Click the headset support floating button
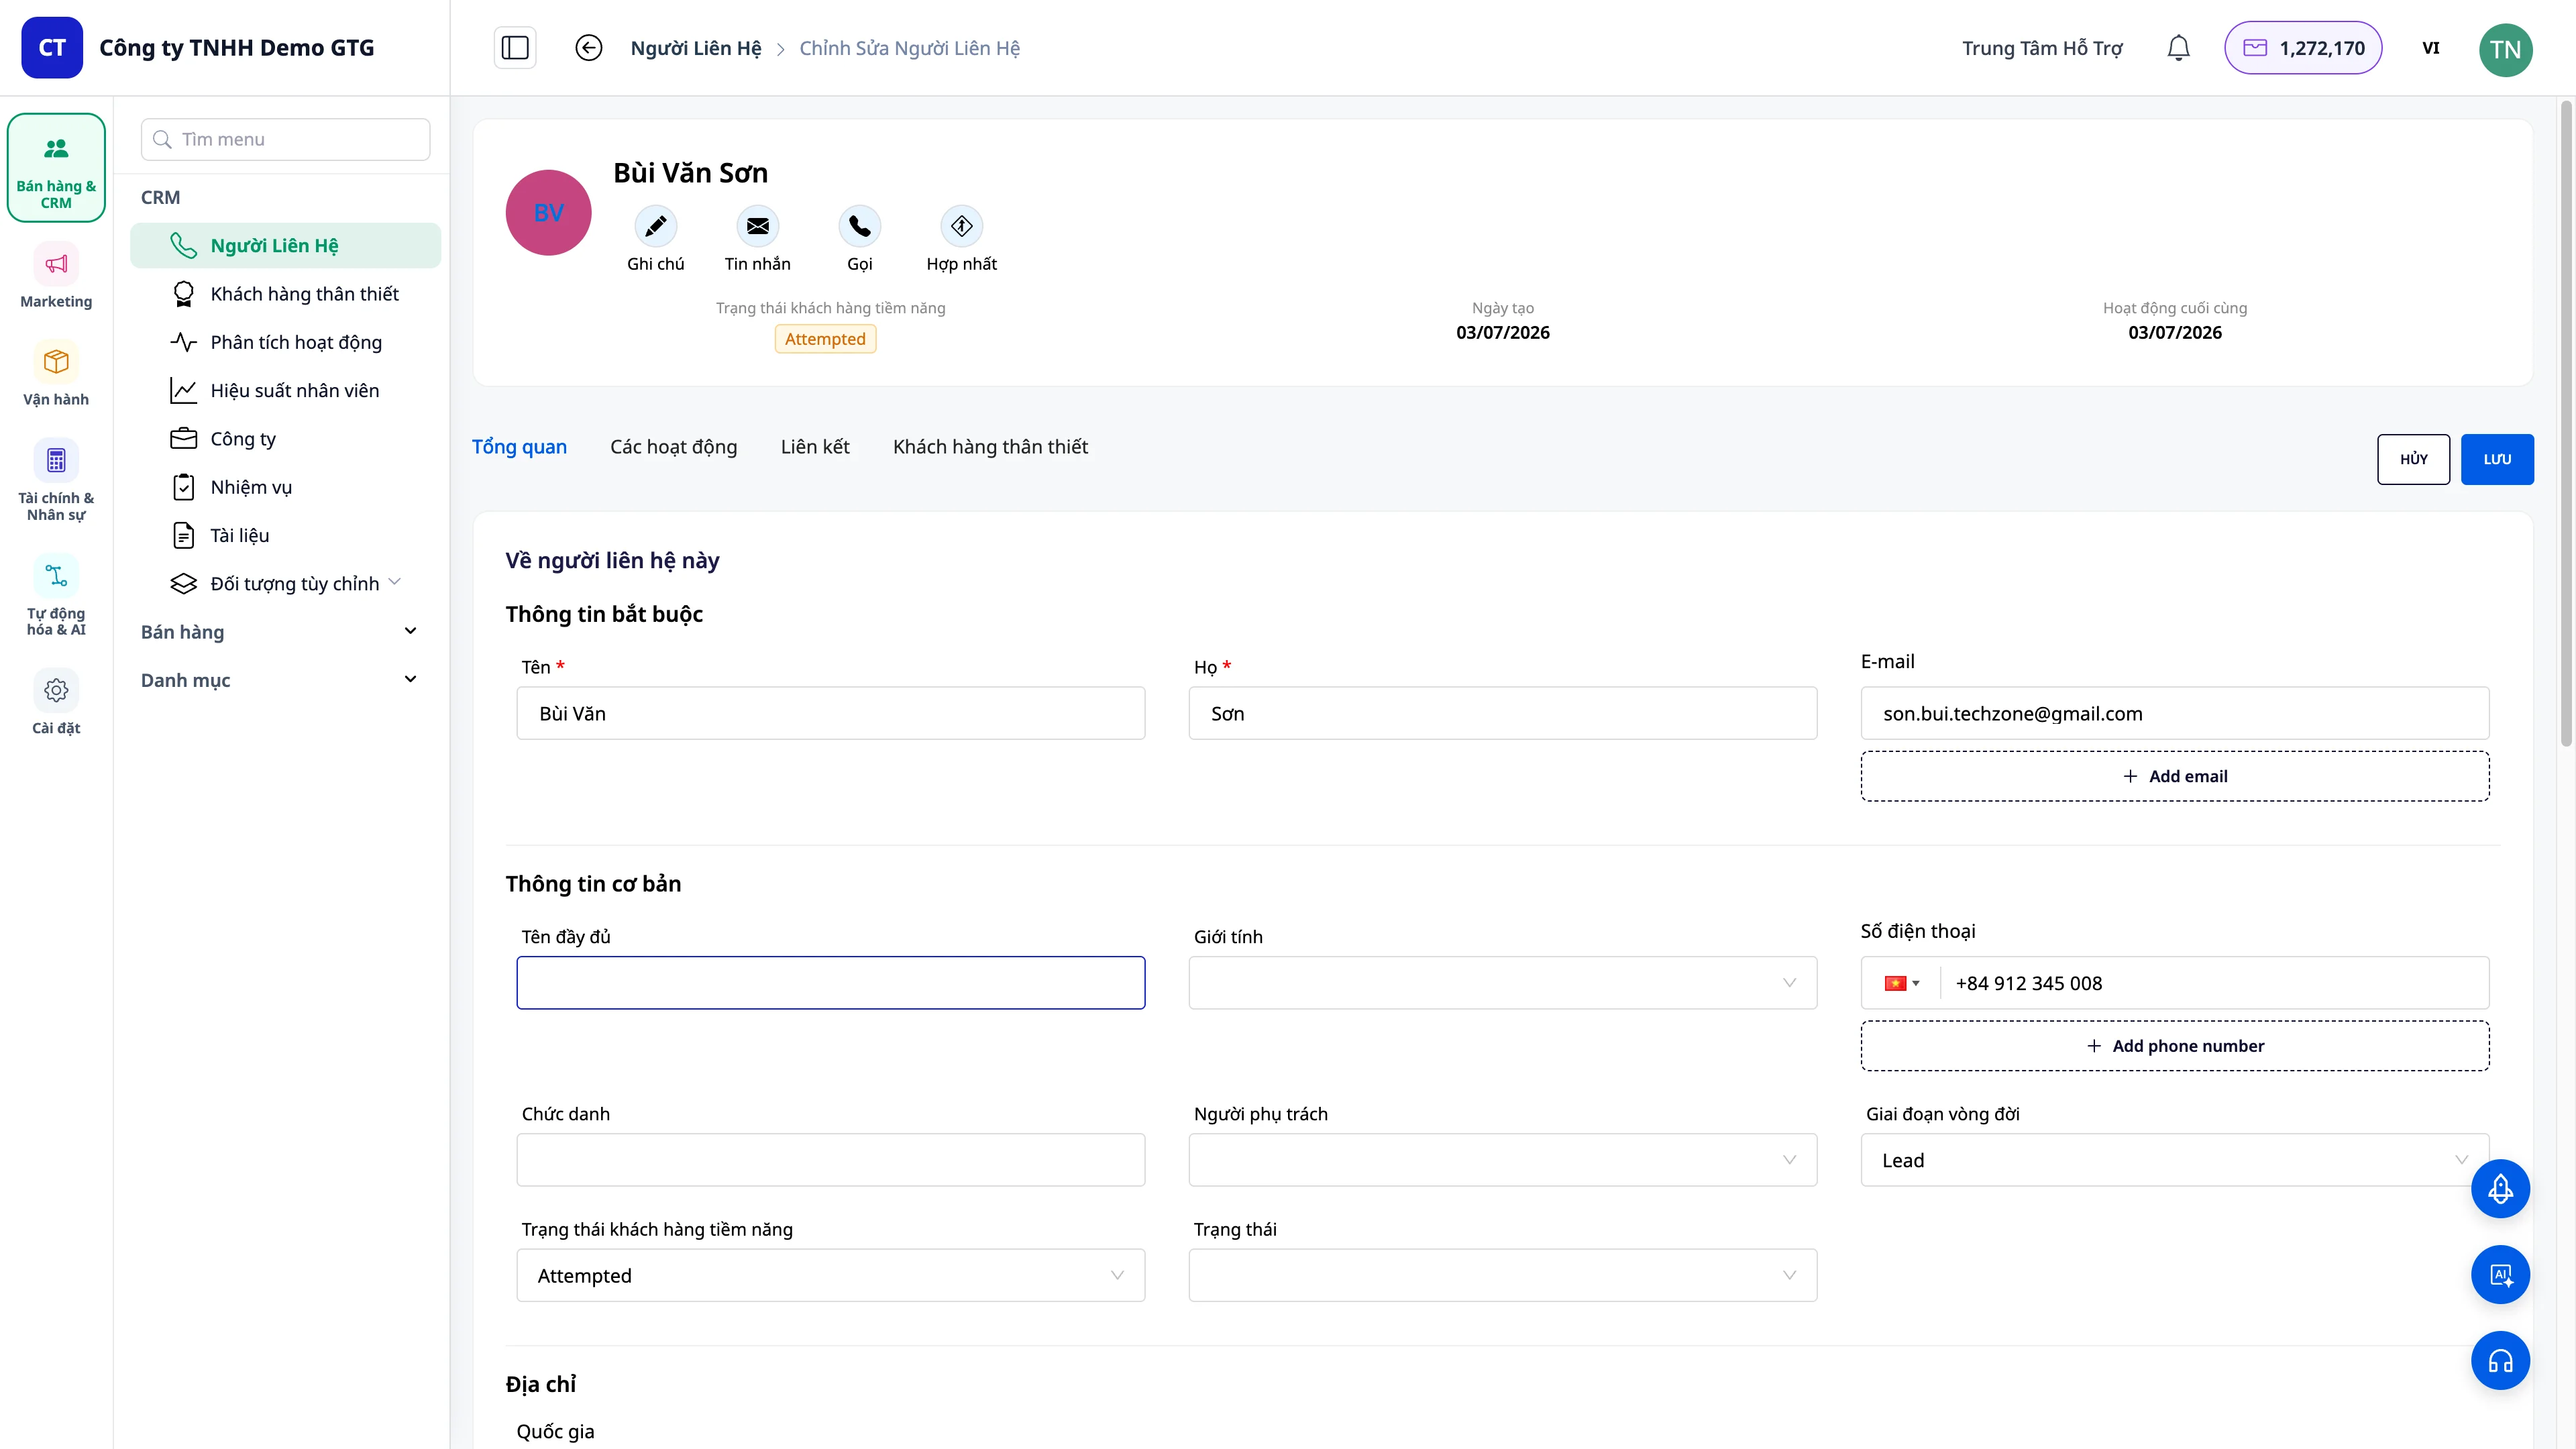Screen dimensions: 2576x1449 point(2500,1360)
